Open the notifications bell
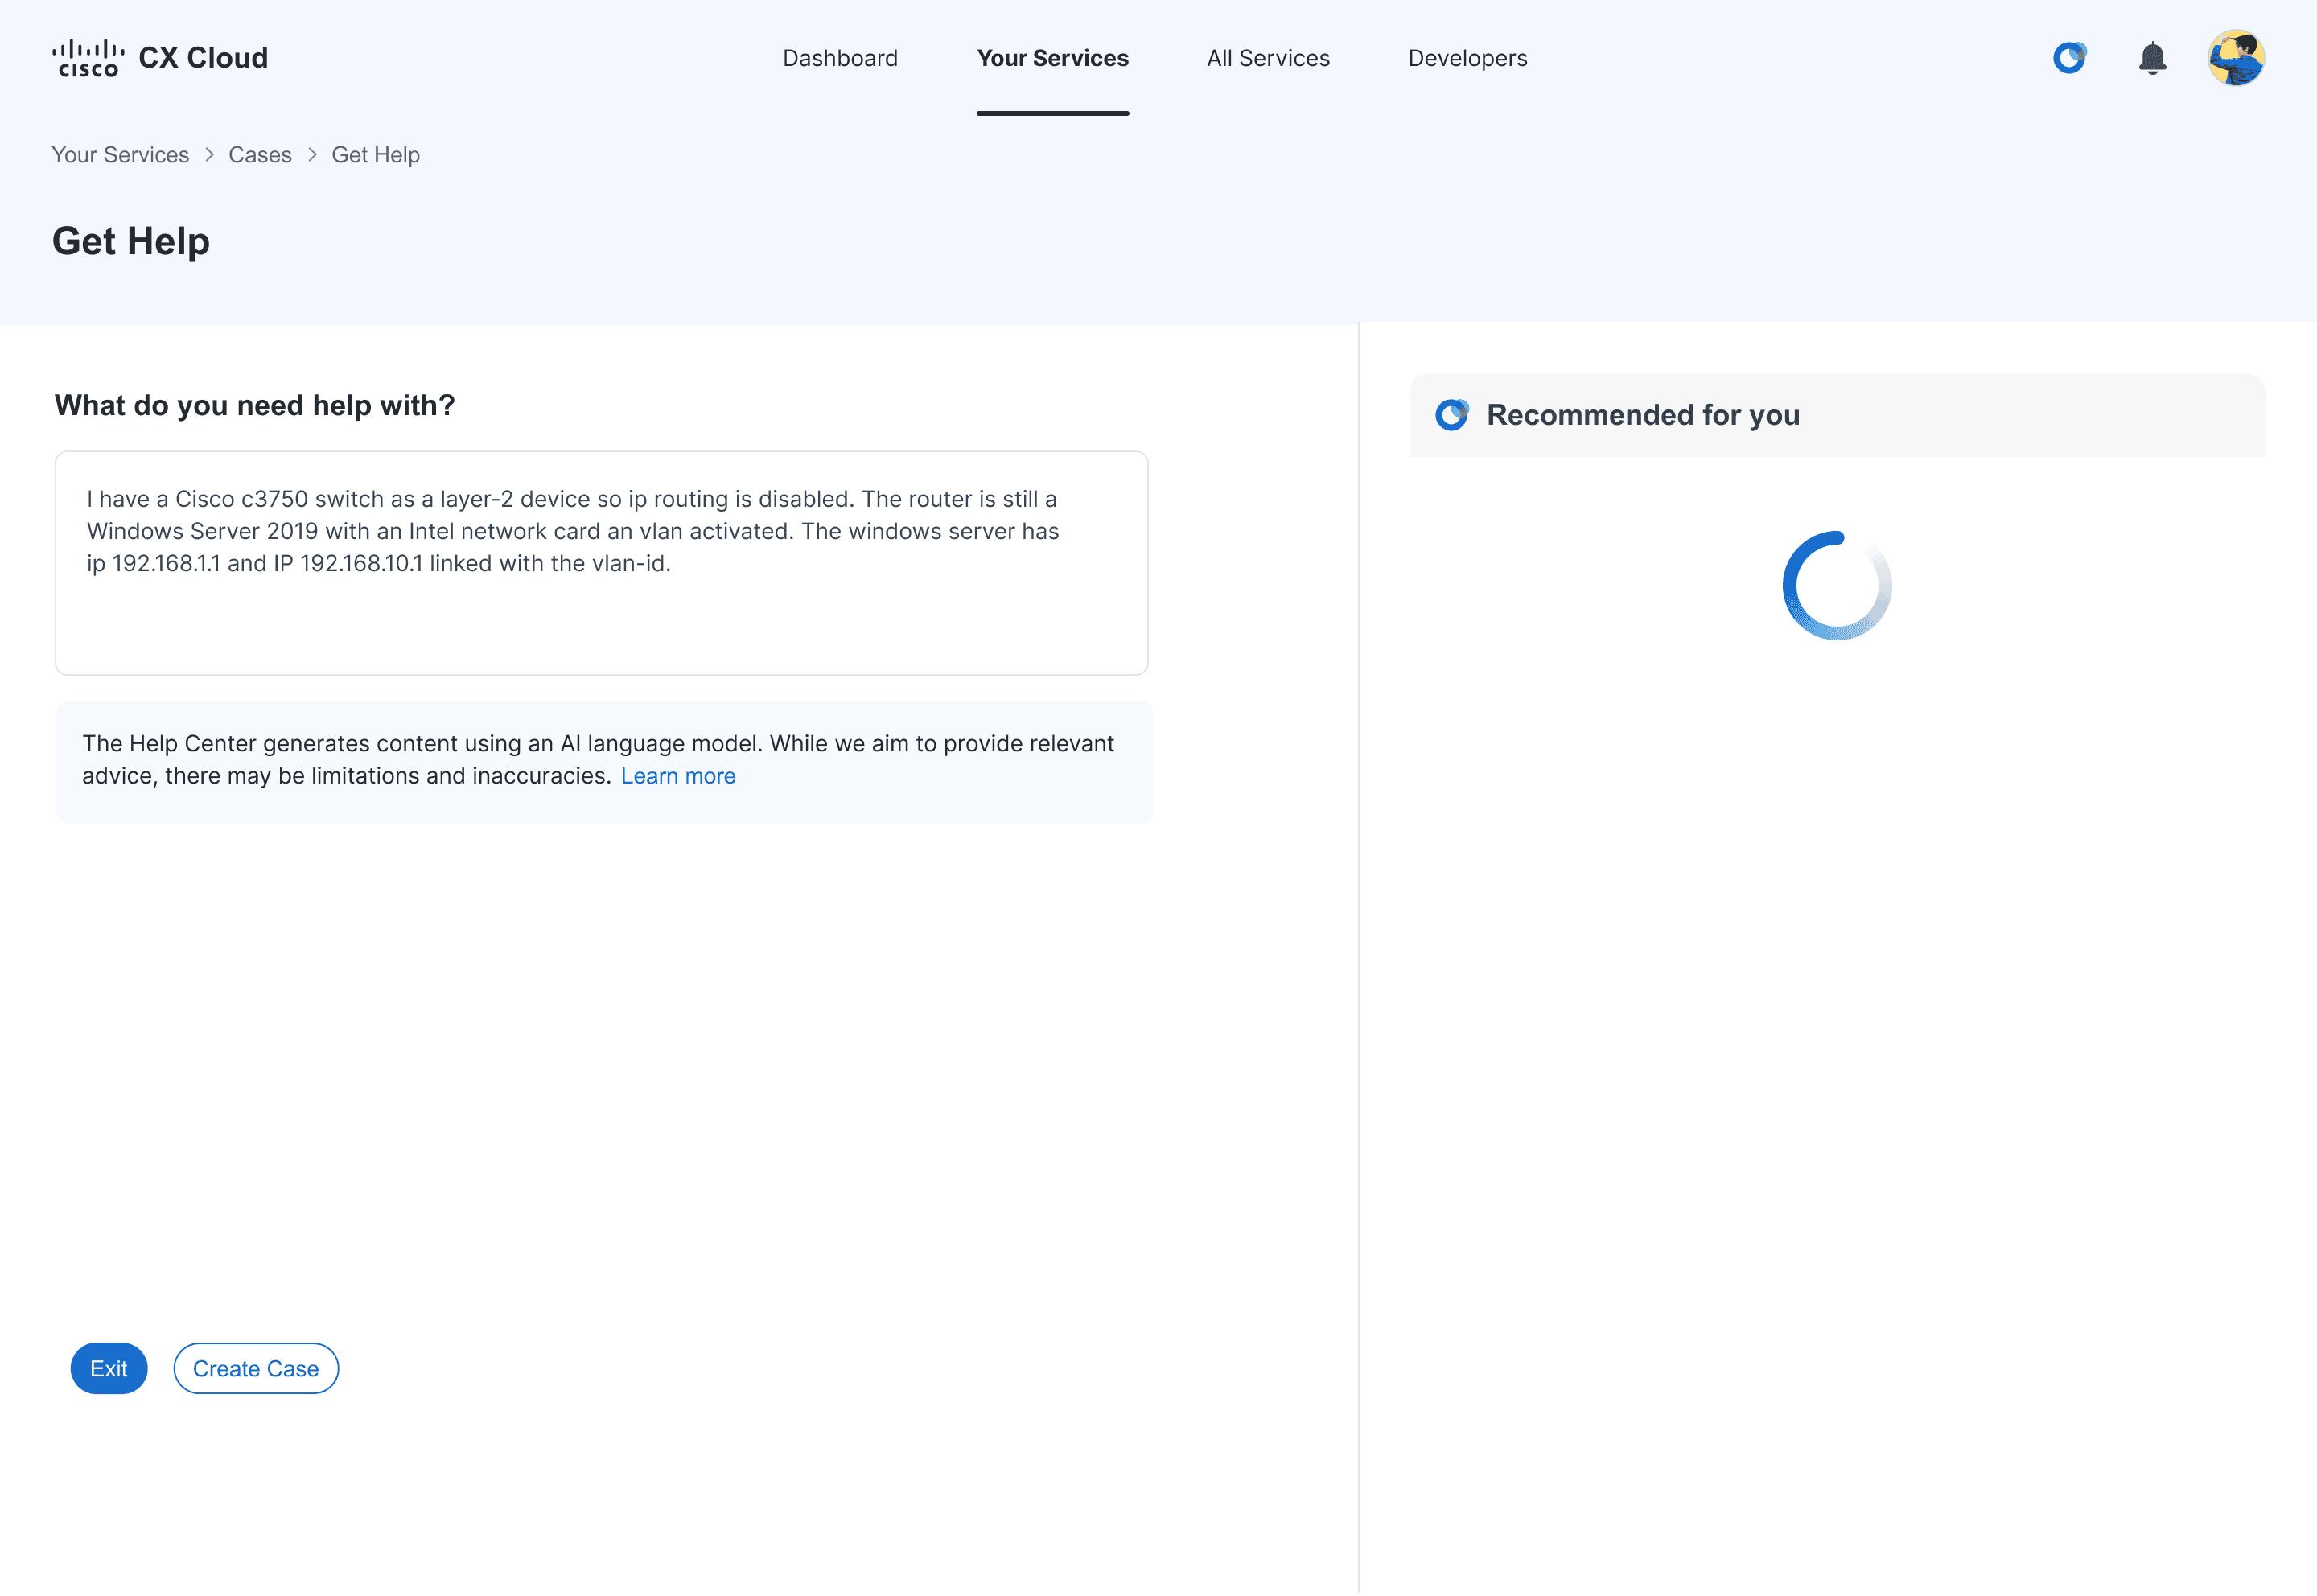Image resolution: width=2317 pixels, height=1596 pixels. click(2152, 58)
